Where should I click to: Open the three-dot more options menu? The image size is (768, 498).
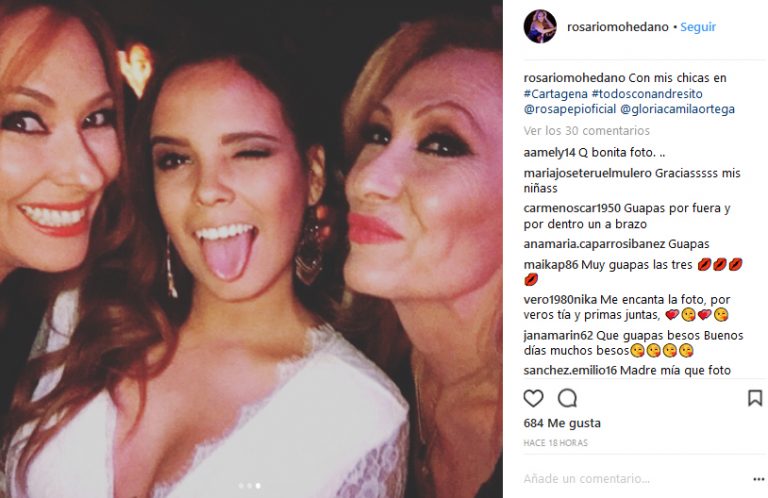(x=759, y=479)
